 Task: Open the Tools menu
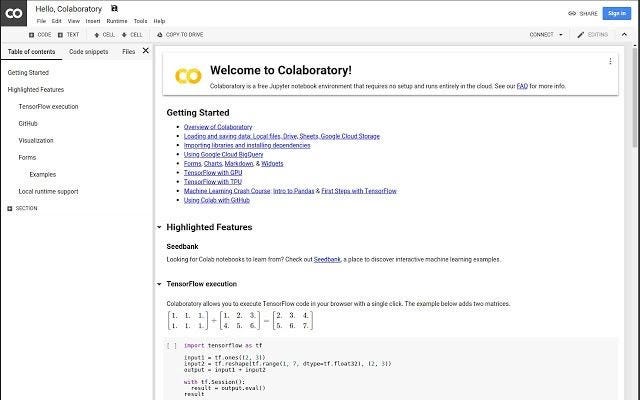coord(140,21)
